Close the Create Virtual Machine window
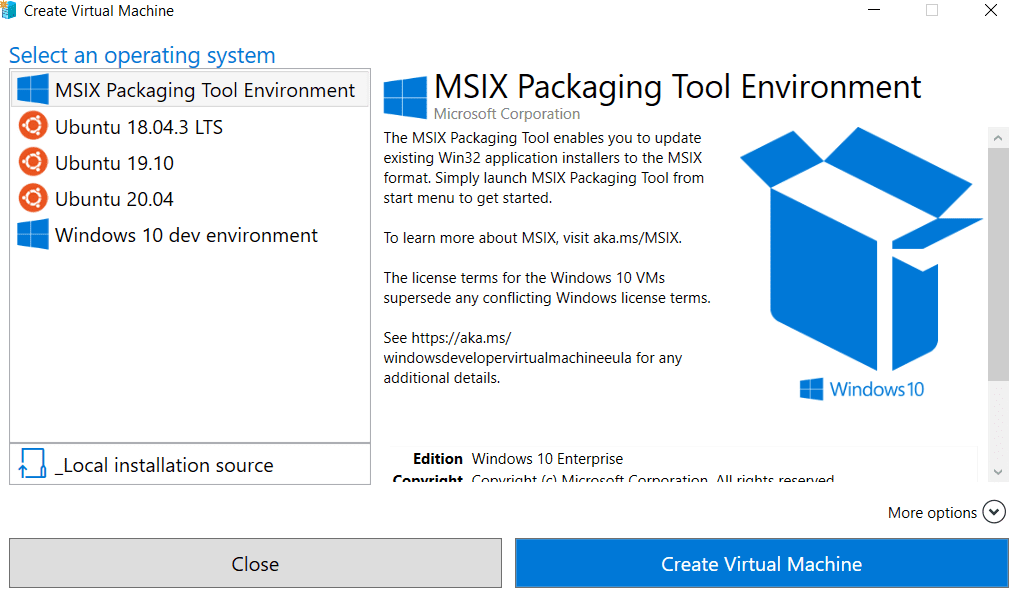The image size is (1018, 597). (x=991, y=10)
